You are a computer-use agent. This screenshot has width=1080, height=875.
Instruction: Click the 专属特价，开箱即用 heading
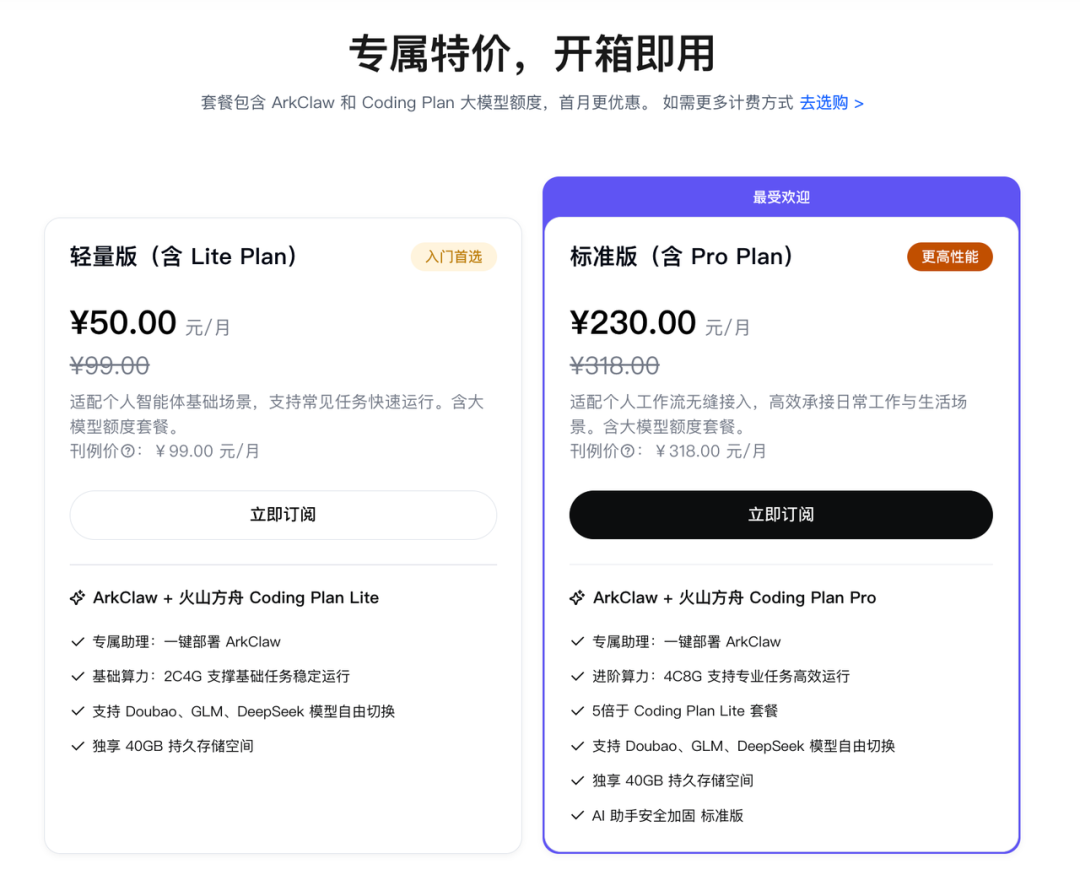532,54
